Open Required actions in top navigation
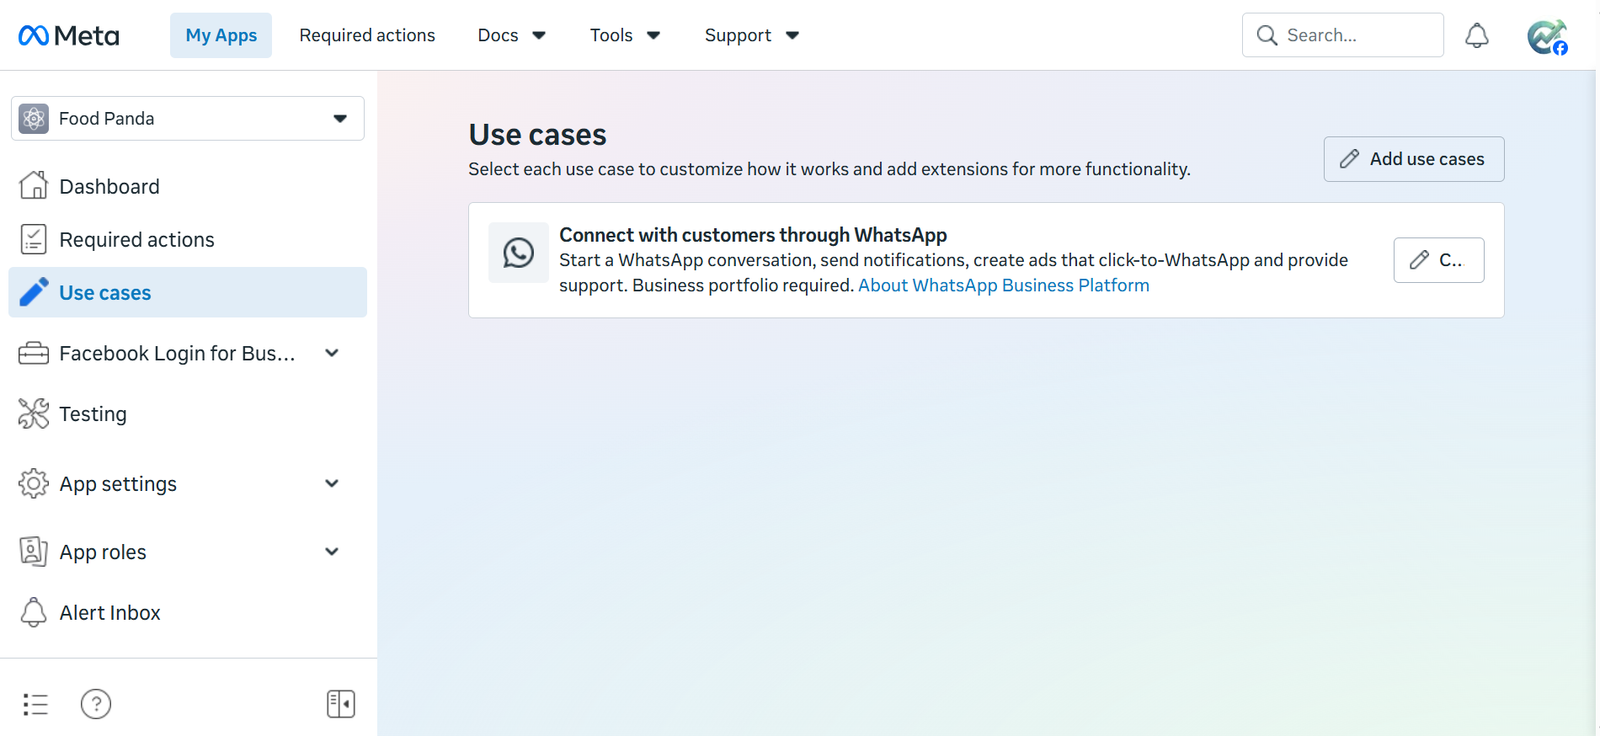 tap(367, 35)
